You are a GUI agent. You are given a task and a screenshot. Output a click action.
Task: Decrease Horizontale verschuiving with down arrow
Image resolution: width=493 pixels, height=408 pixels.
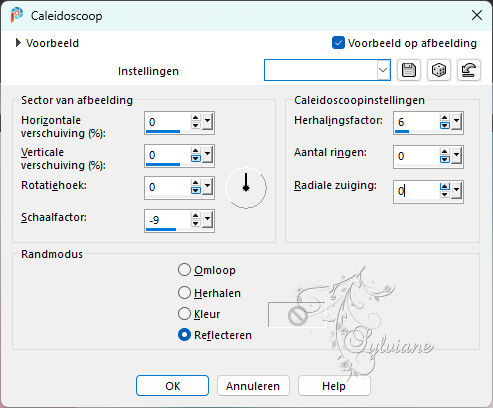195,126
